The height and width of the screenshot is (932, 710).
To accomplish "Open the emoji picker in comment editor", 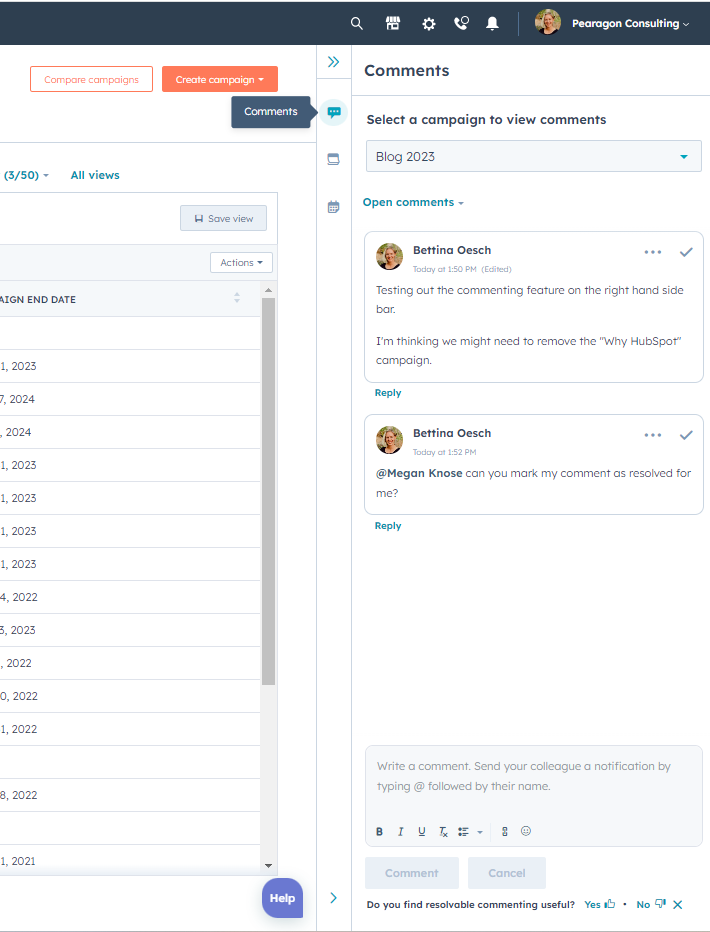I will point(526,831).
